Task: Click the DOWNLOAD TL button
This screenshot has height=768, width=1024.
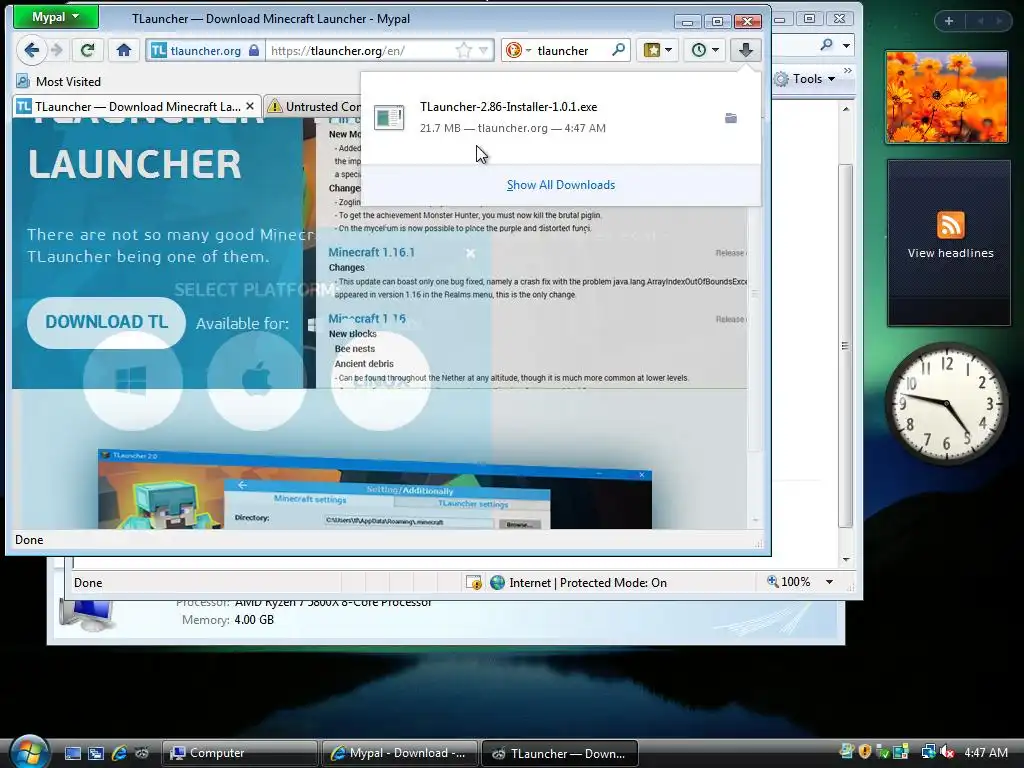Action: point(106,322)
